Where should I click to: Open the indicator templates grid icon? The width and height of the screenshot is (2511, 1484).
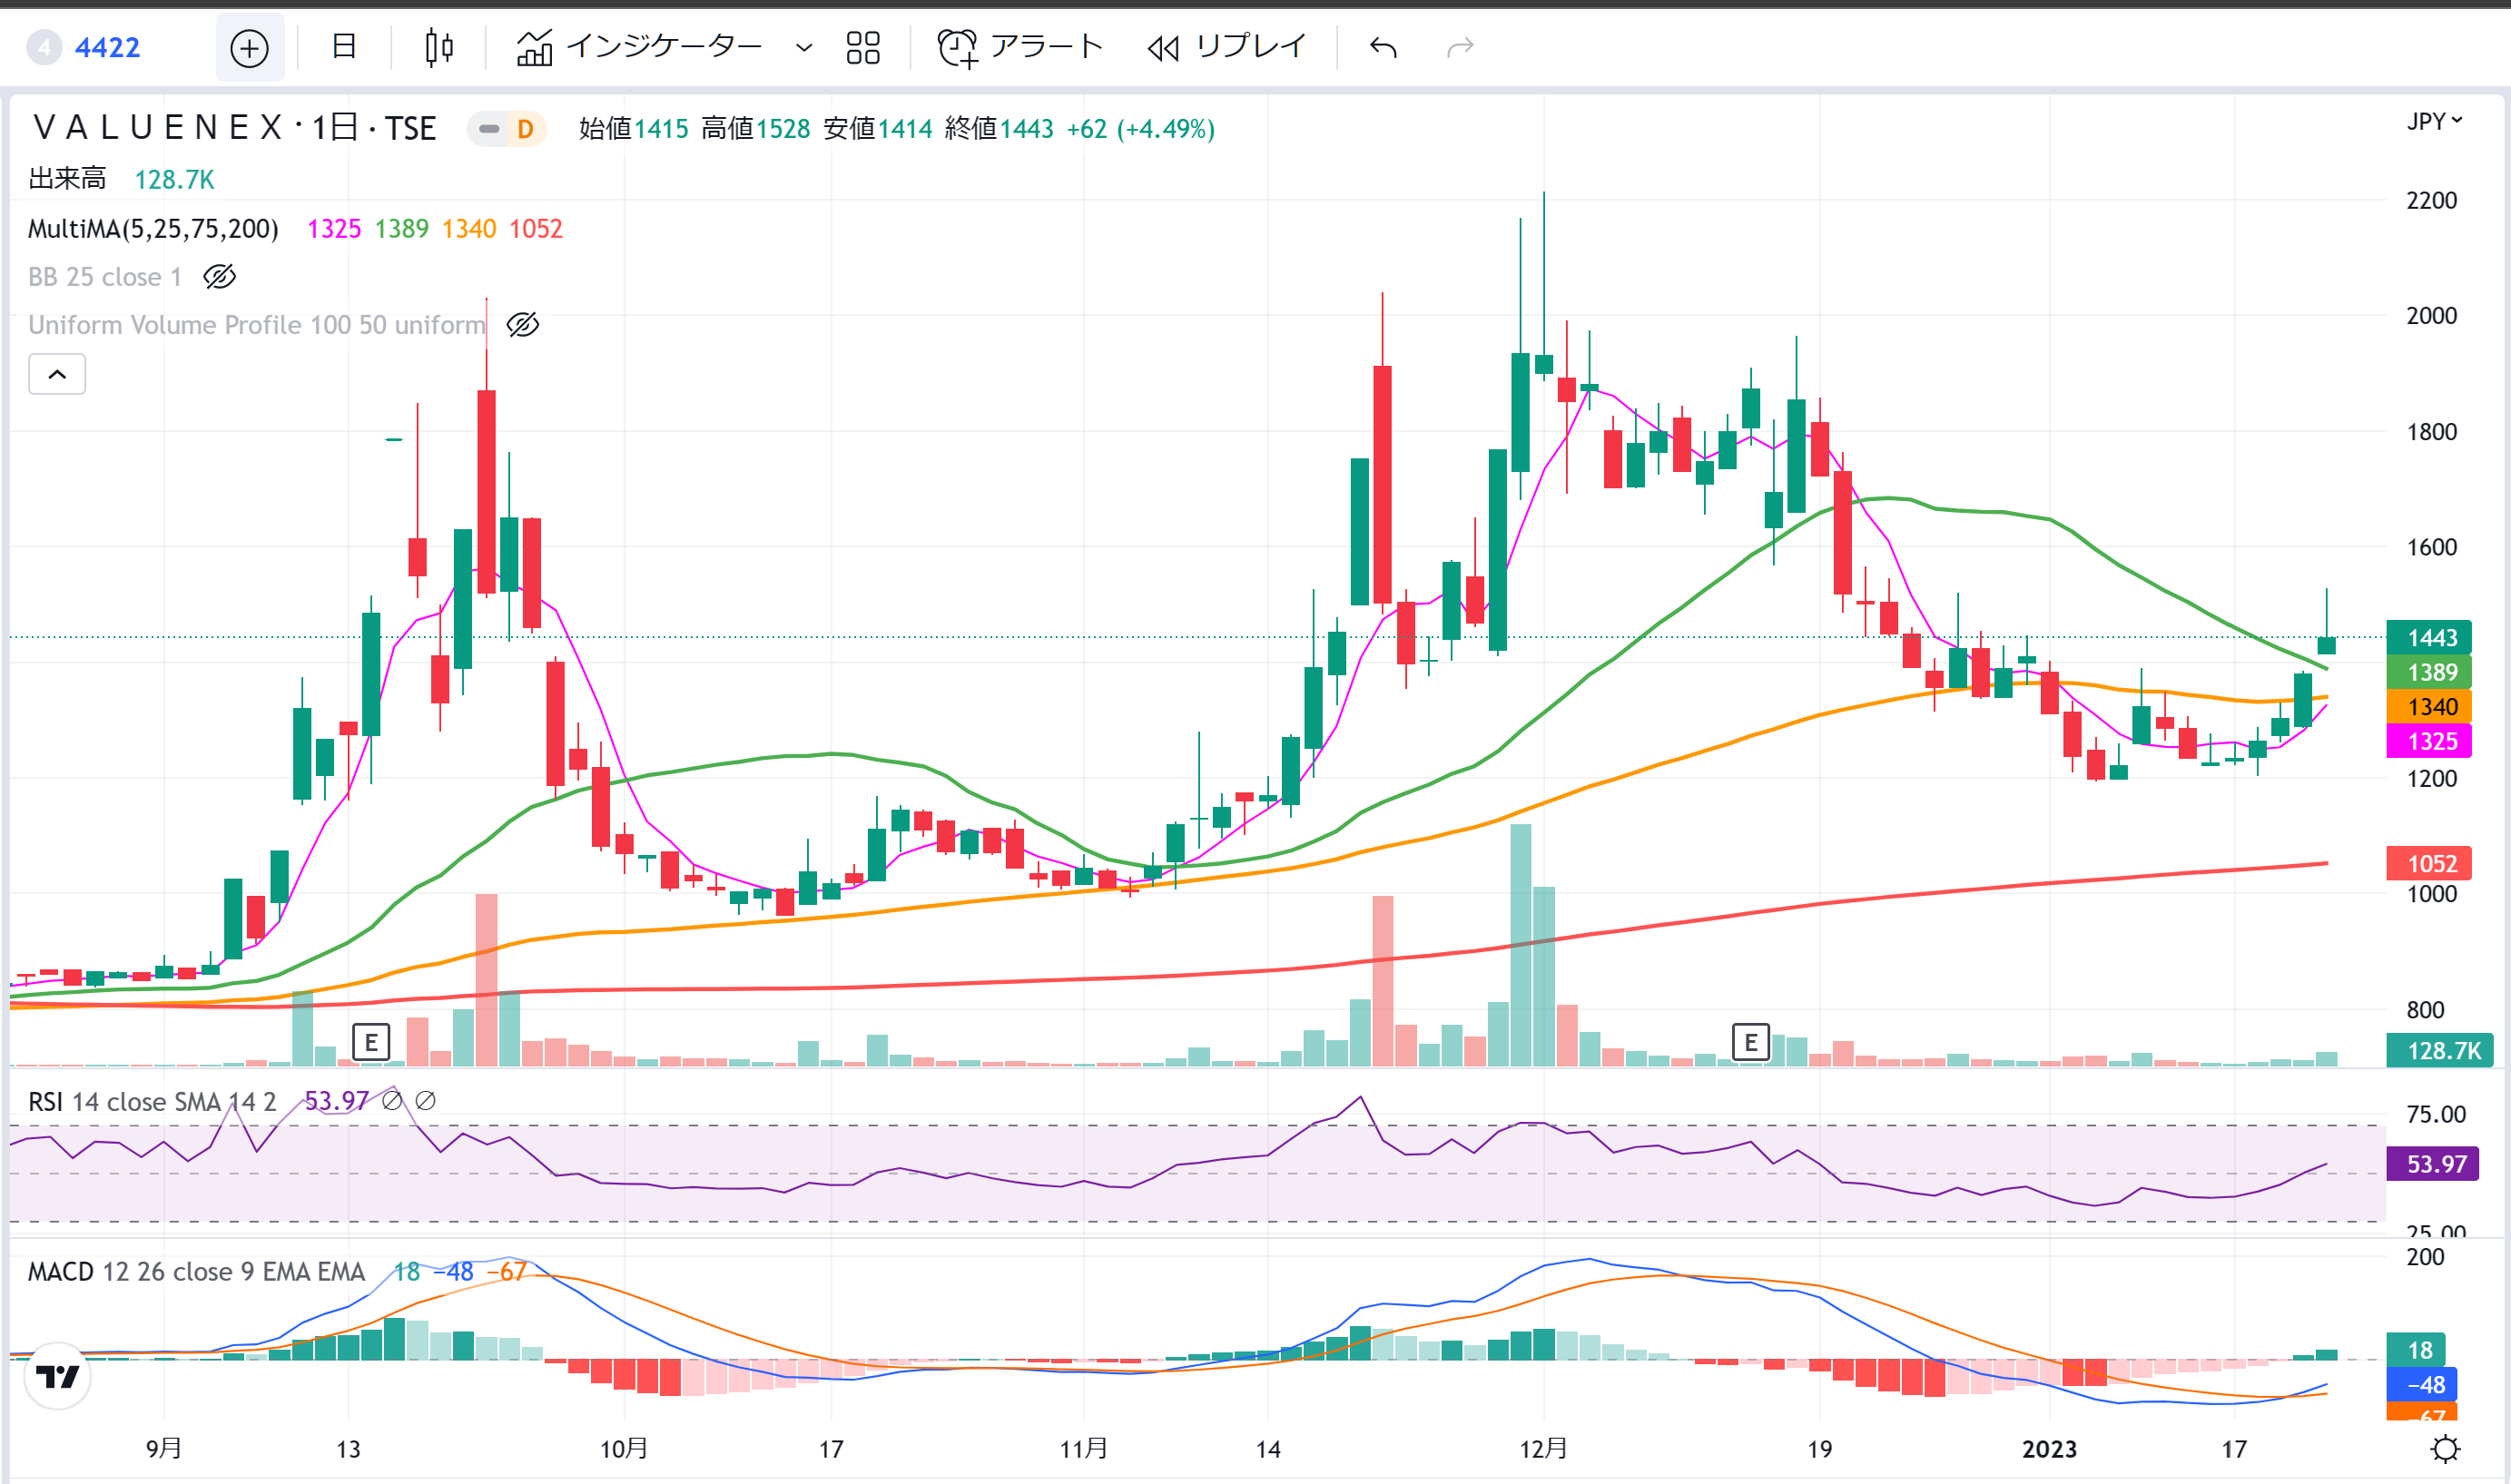(x=862, y=47)
